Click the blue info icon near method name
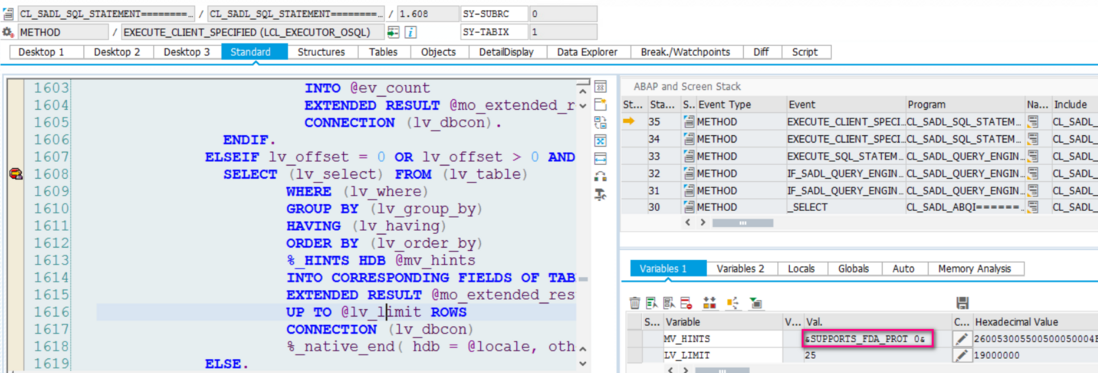Screen dimensions: 1098x373 411,32
